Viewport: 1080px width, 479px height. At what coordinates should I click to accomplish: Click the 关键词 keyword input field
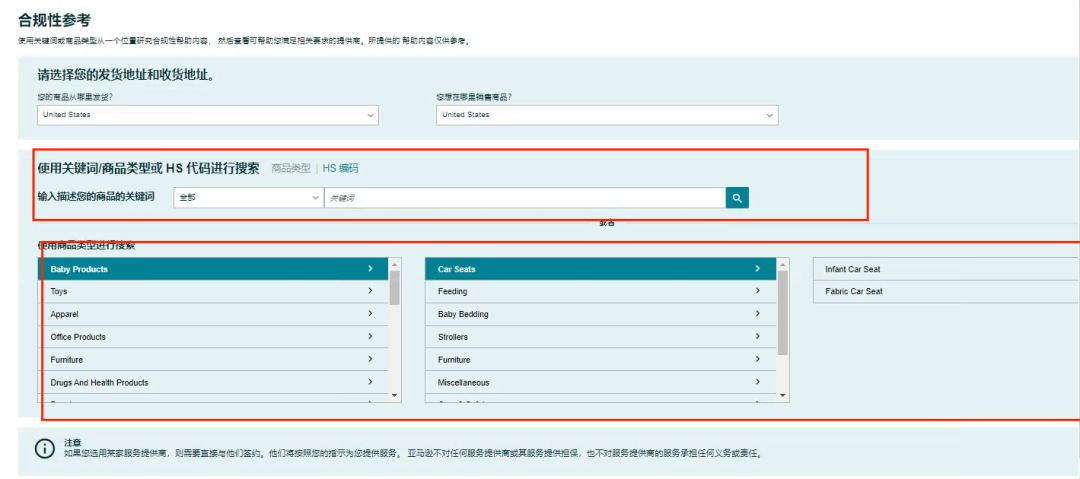coord(524,198)
